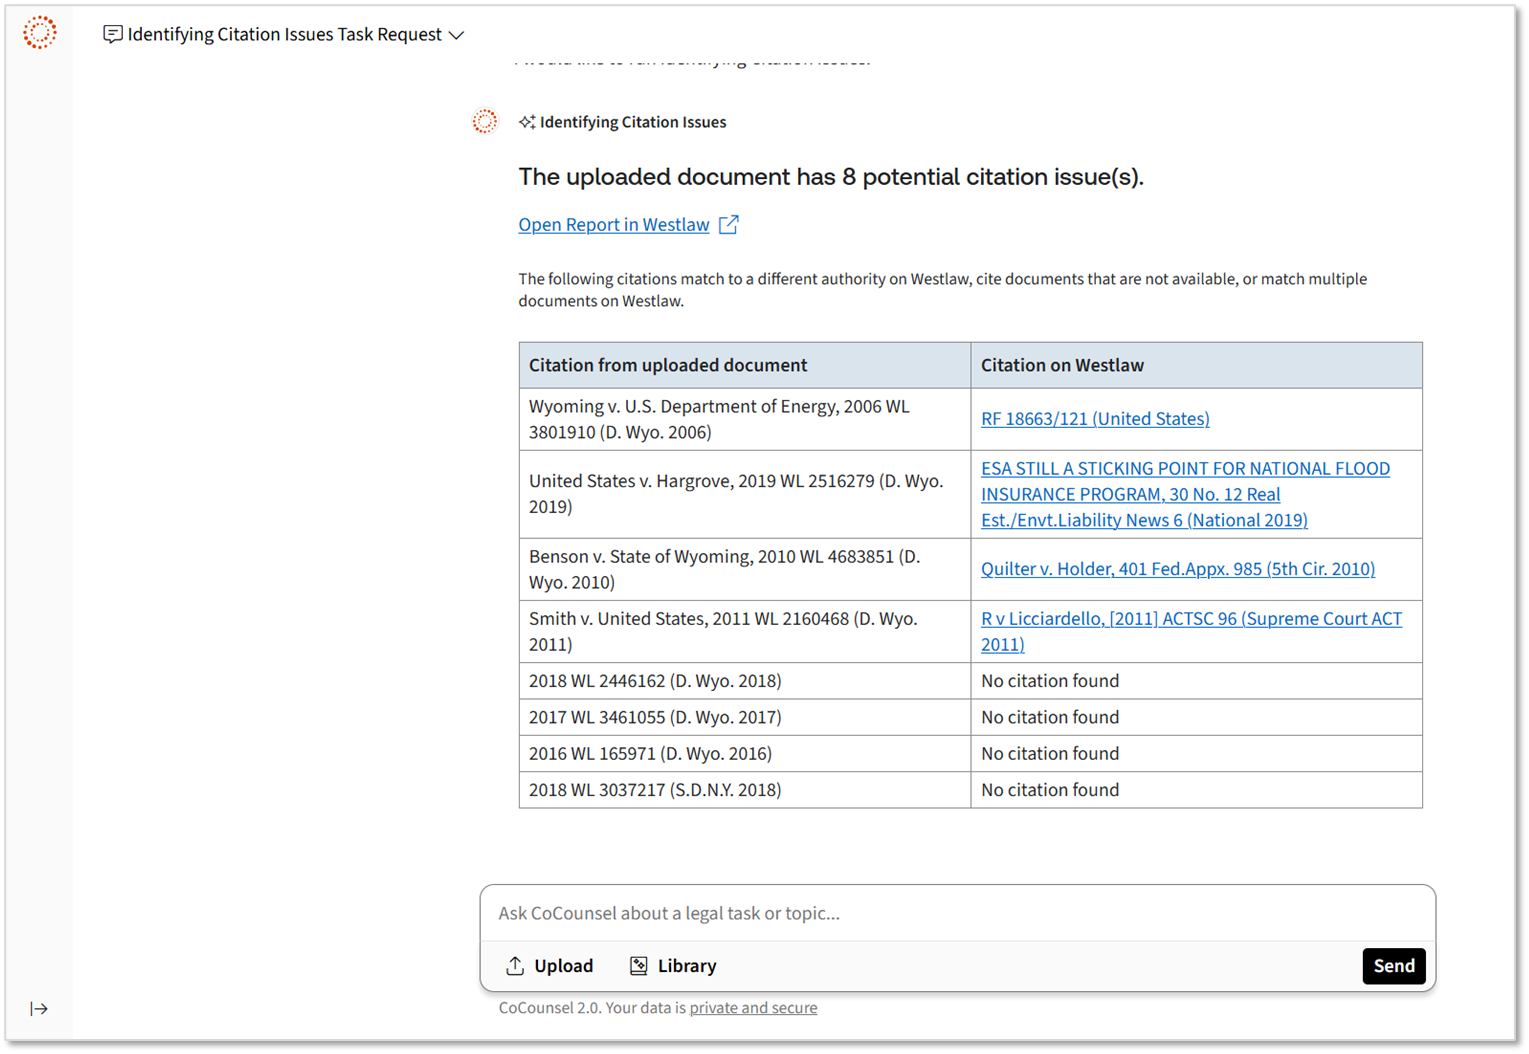Expand the sidebar using the arrow icon
The height and width of the screenshot is (1054, 1529).
click(x=39, y=1008)
